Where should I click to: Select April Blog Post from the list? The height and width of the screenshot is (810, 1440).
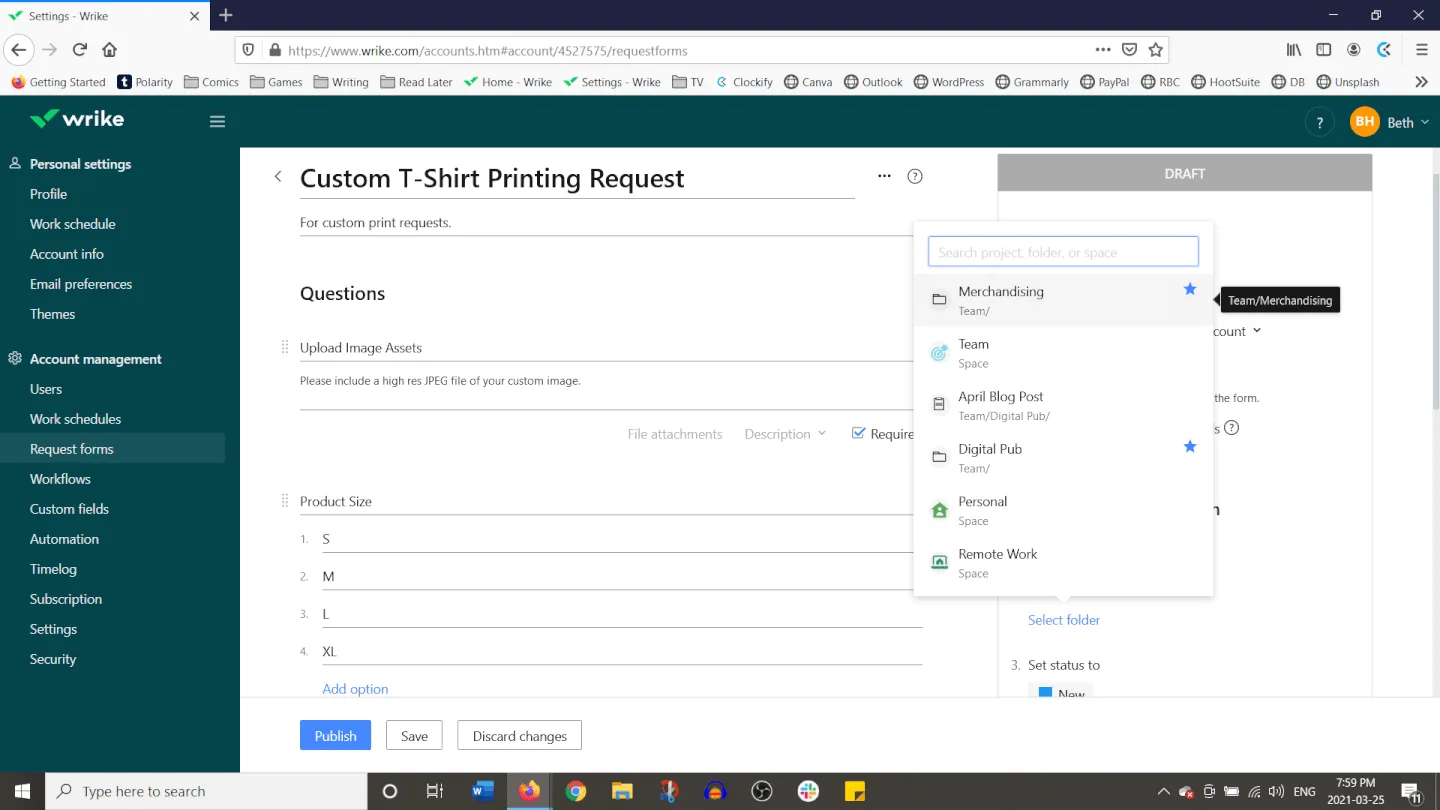1063,405
